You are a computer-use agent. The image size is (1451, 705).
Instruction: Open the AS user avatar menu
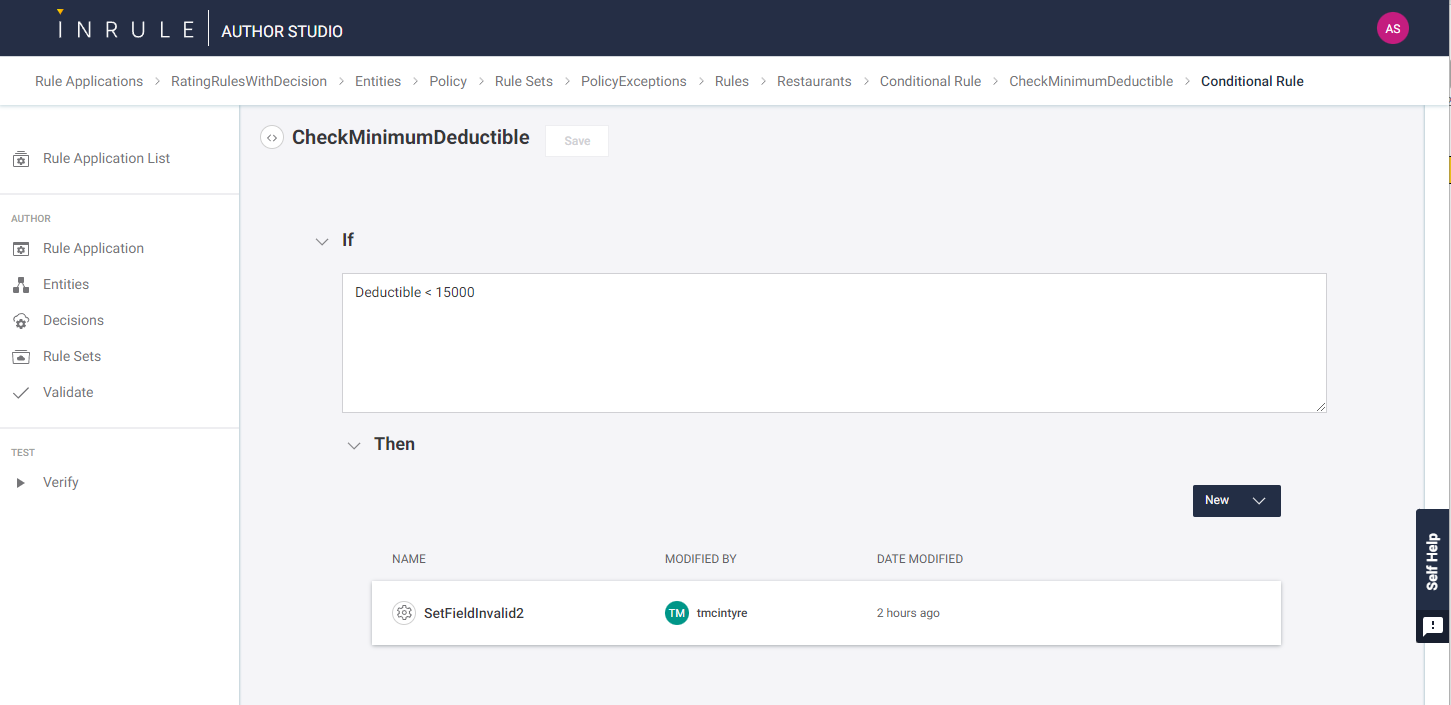1392,28
